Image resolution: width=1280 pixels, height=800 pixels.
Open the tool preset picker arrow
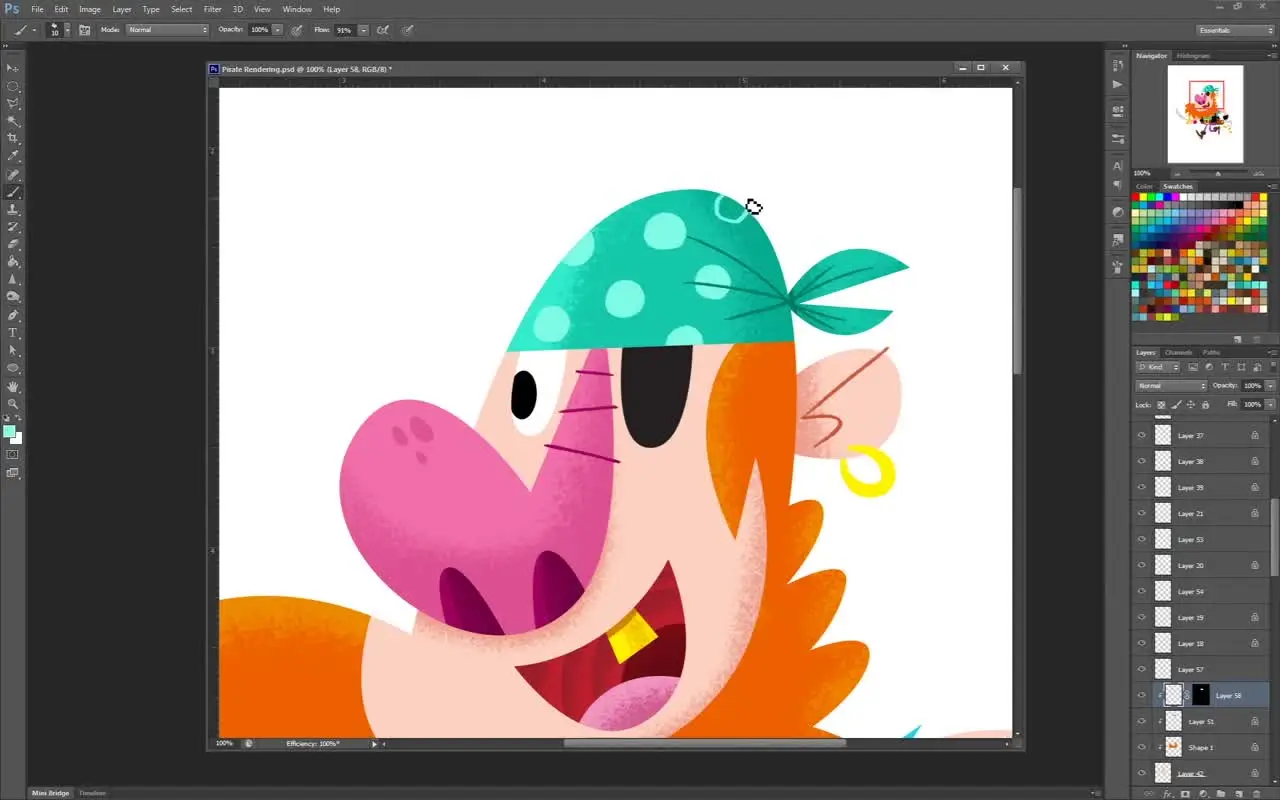[34, 30]
